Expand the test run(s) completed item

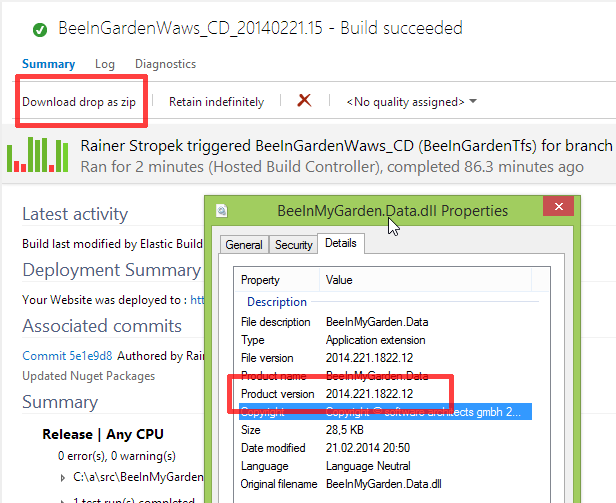(x=62, y=501)
